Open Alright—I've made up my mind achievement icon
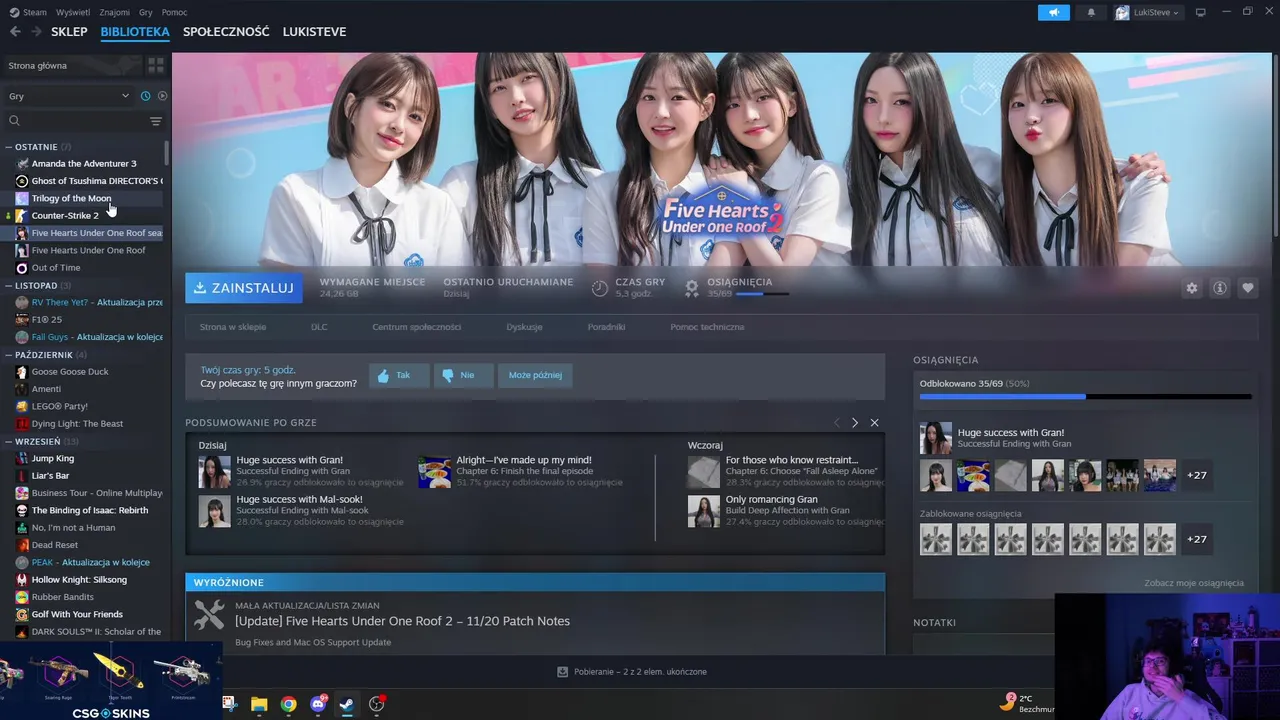Viewport: 1280px width, 720px height. [x=435, y=472]
